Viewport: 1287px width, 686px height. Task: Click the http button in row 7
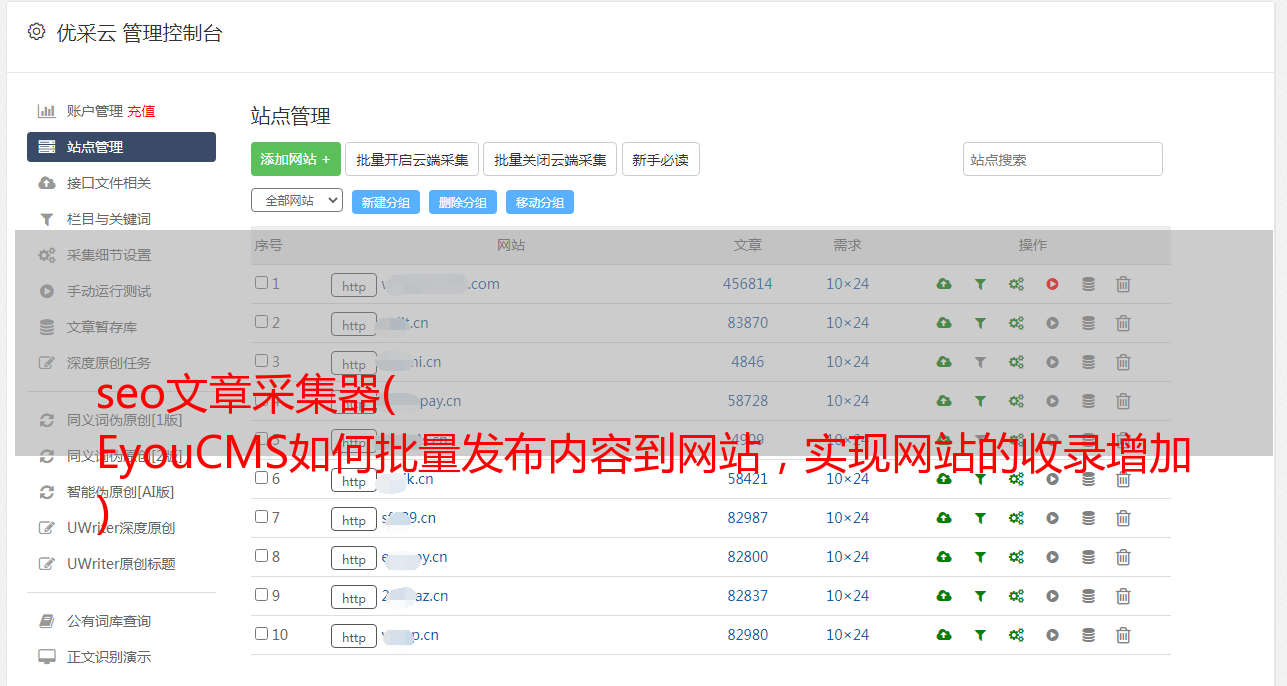coord(354,520)
